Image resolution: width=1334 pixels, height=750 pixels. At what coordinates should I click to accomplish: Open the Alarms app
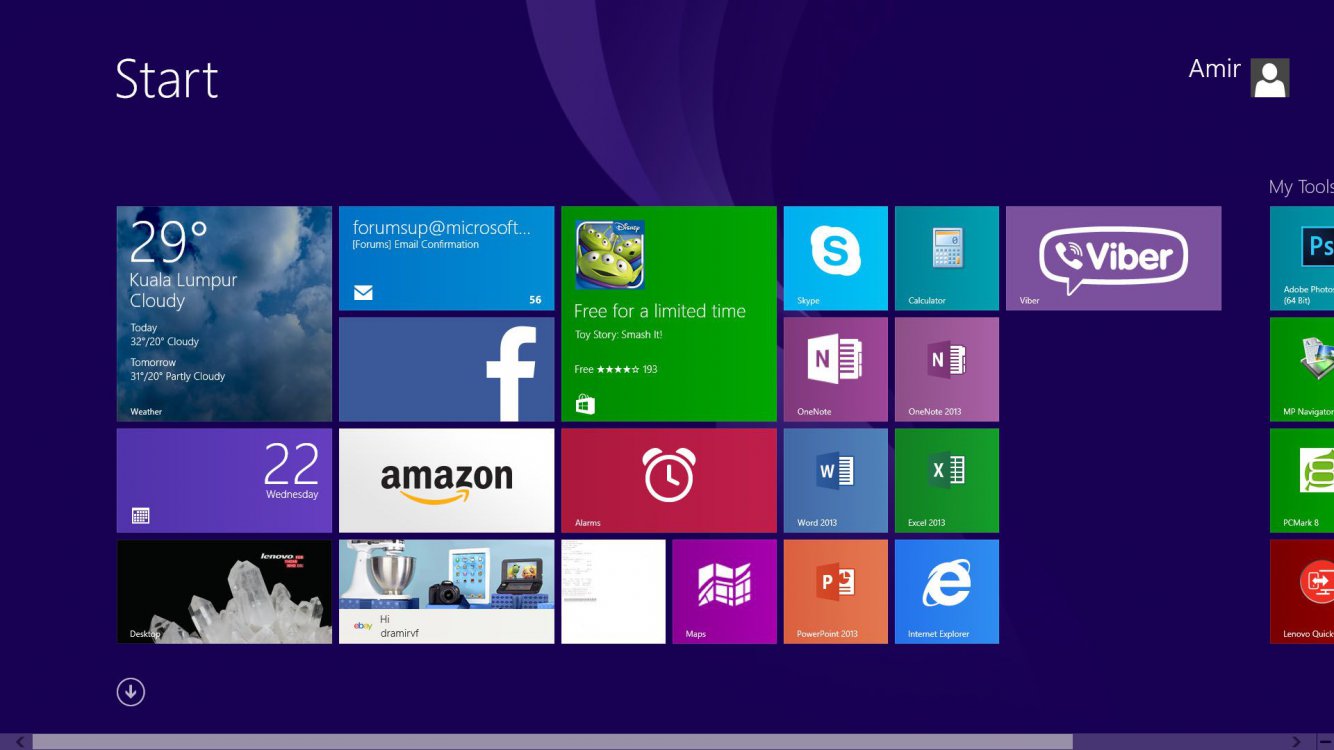tap(668, 480)
